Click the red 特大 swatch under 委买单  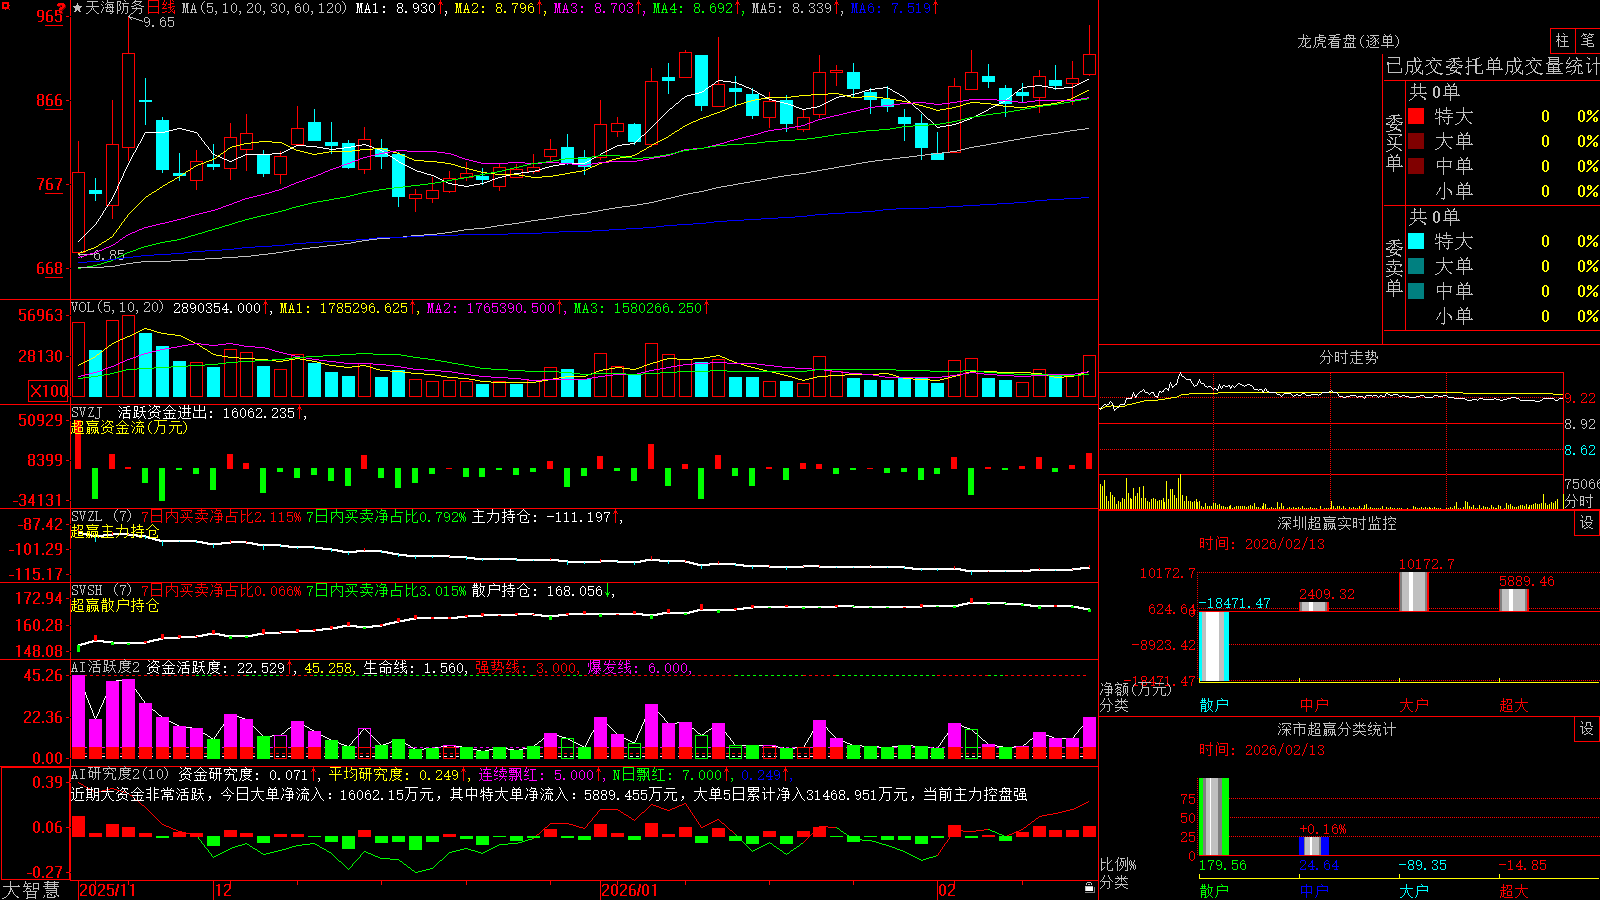tap(1416, 116)
